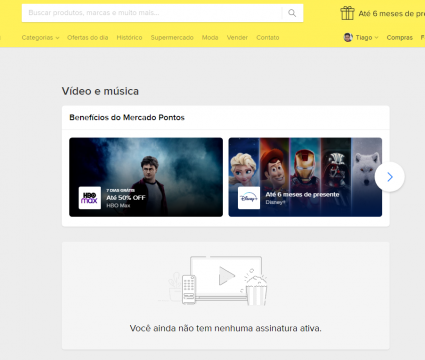Open Tiago's profile avatar
Image resolution: width=425 pixels, height=360 pixels.
click(348, 37)
